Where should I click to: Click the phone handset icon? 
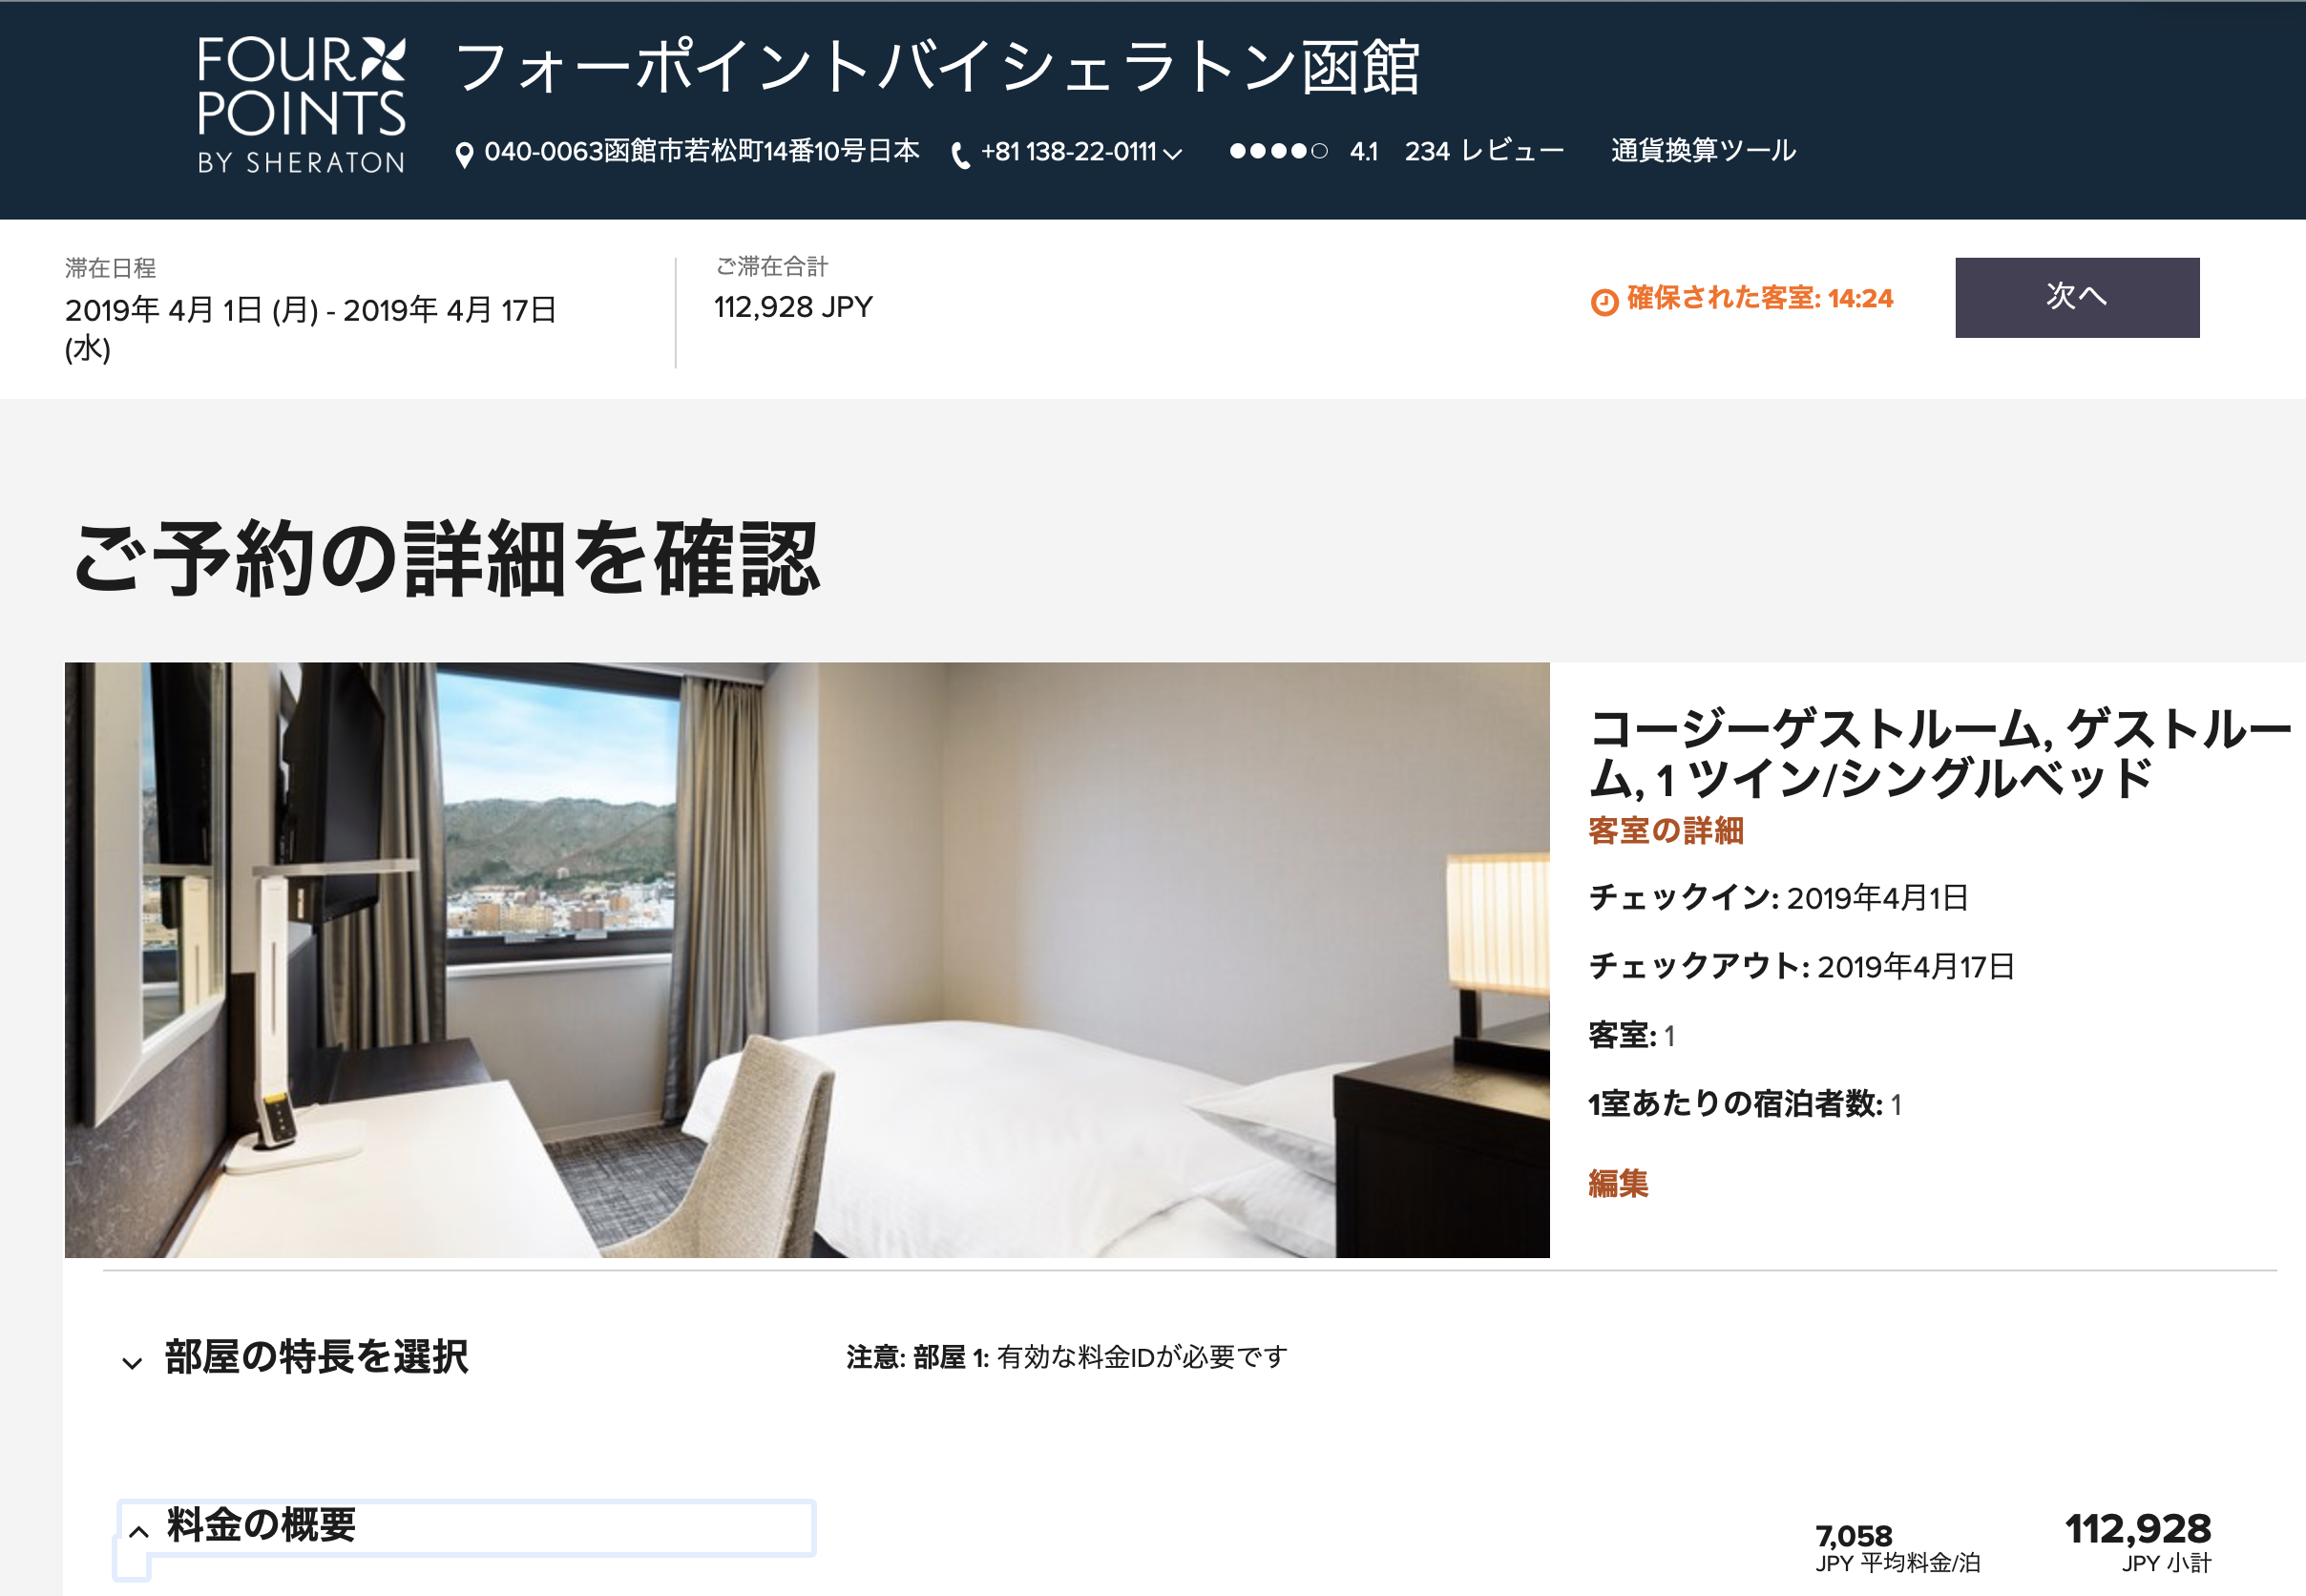point(960,156)
